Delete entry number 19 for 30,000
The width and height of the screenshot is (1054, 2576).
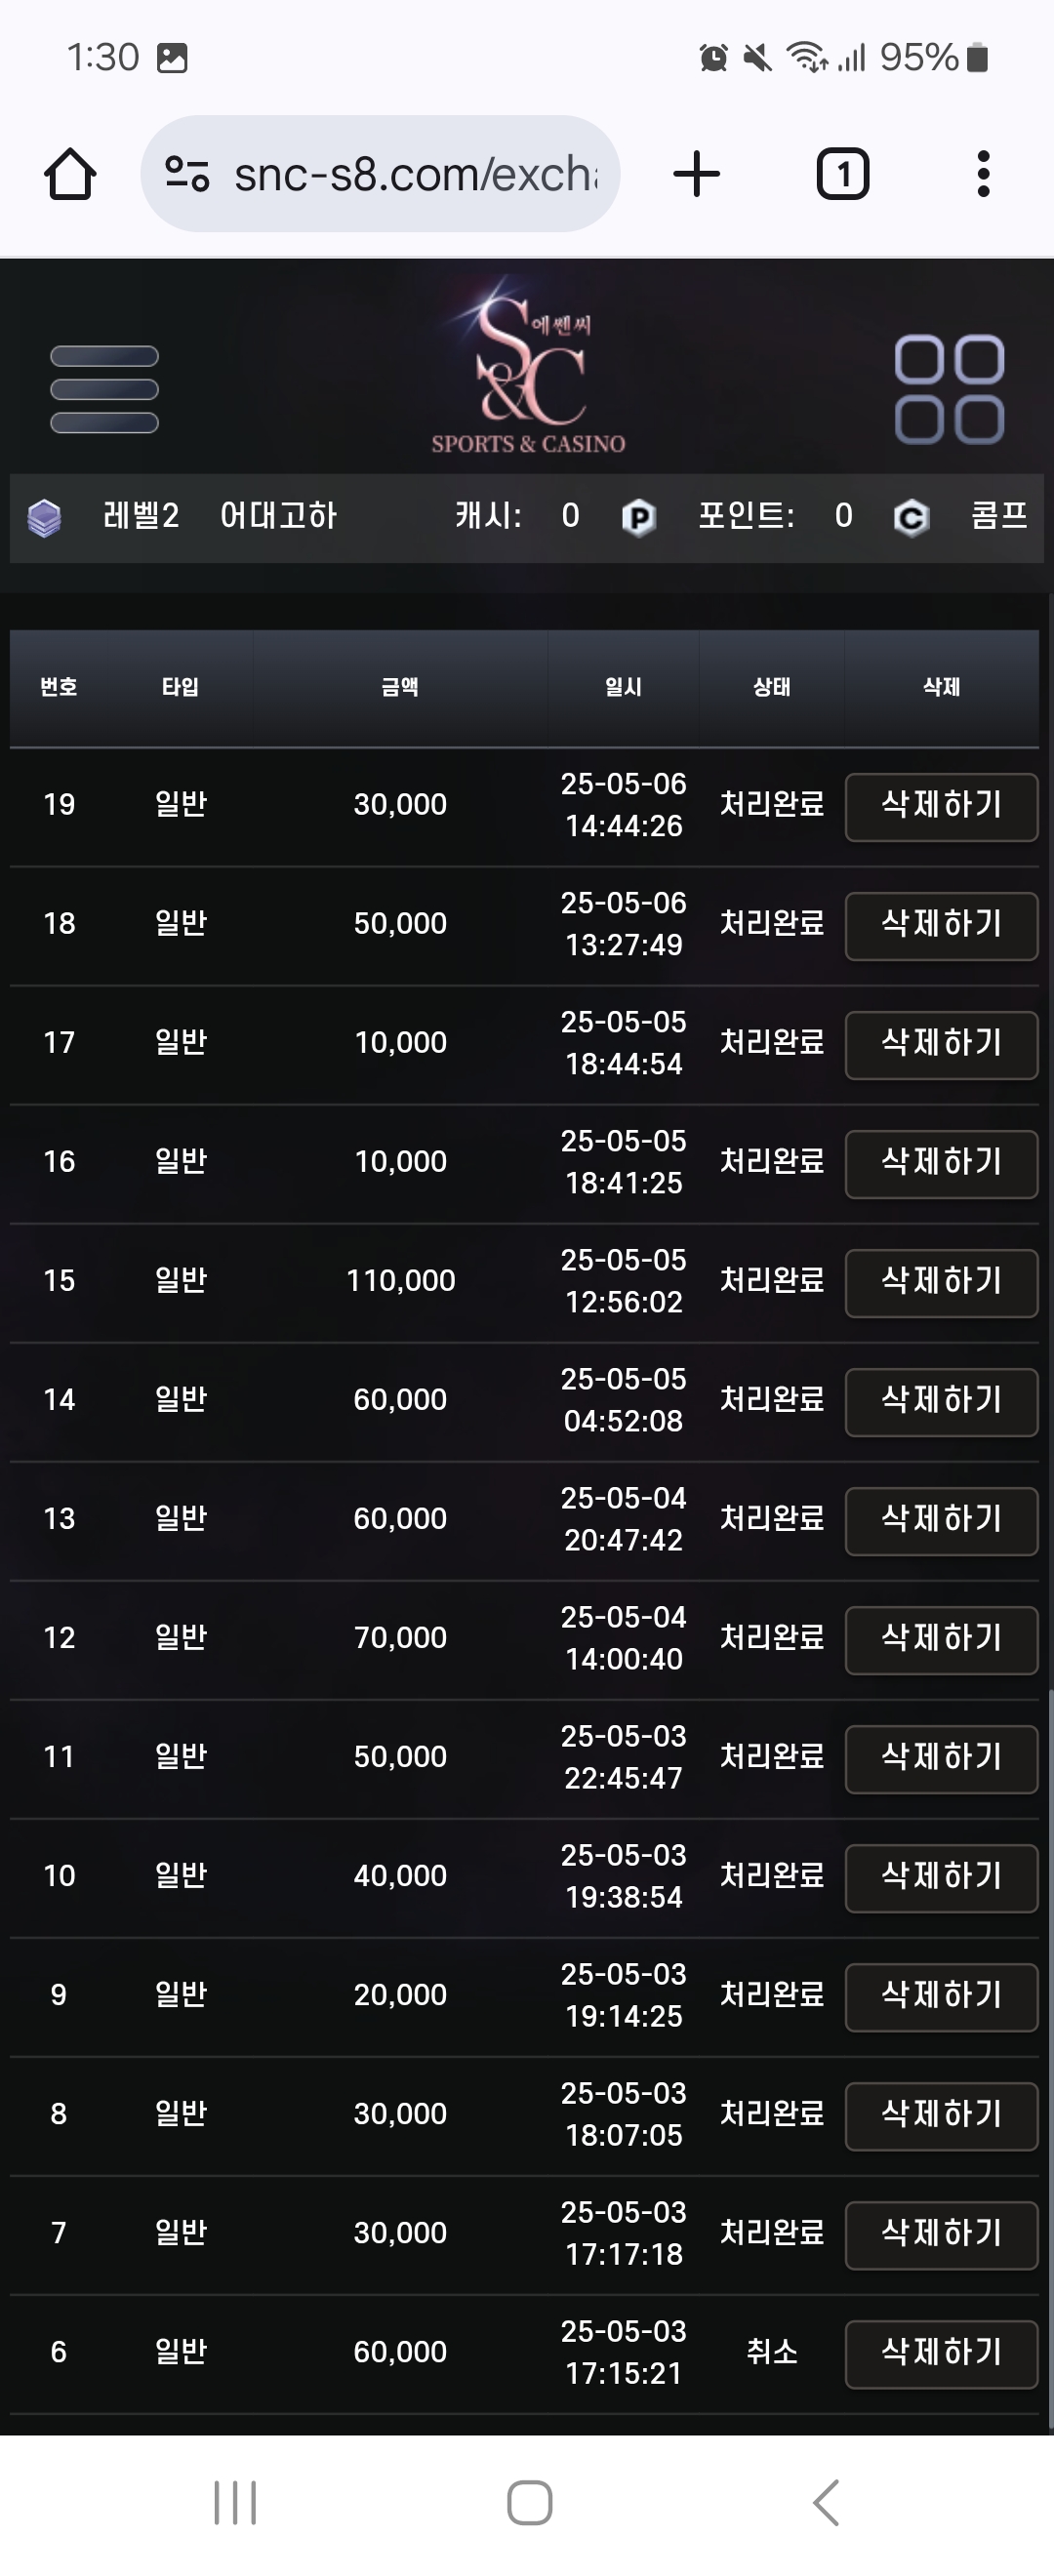[941, 806]
